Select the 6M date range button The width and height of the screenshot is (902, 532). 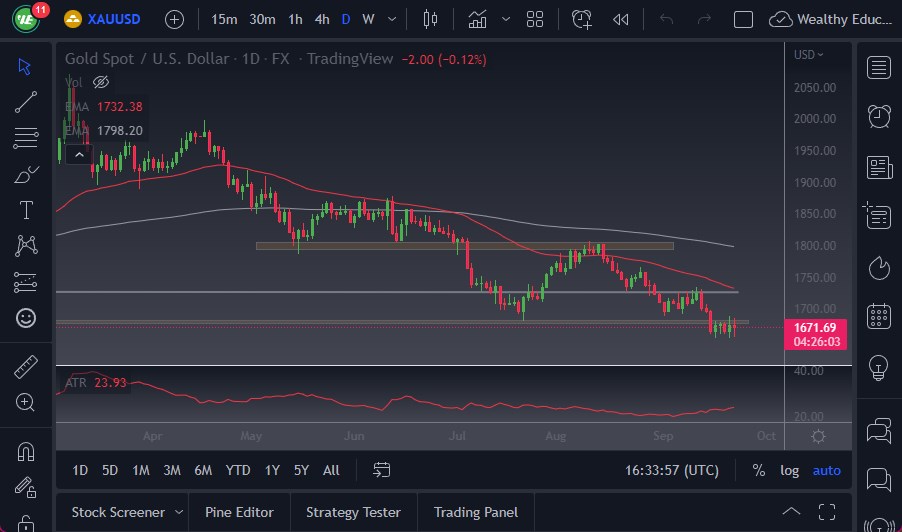point(203,470)
